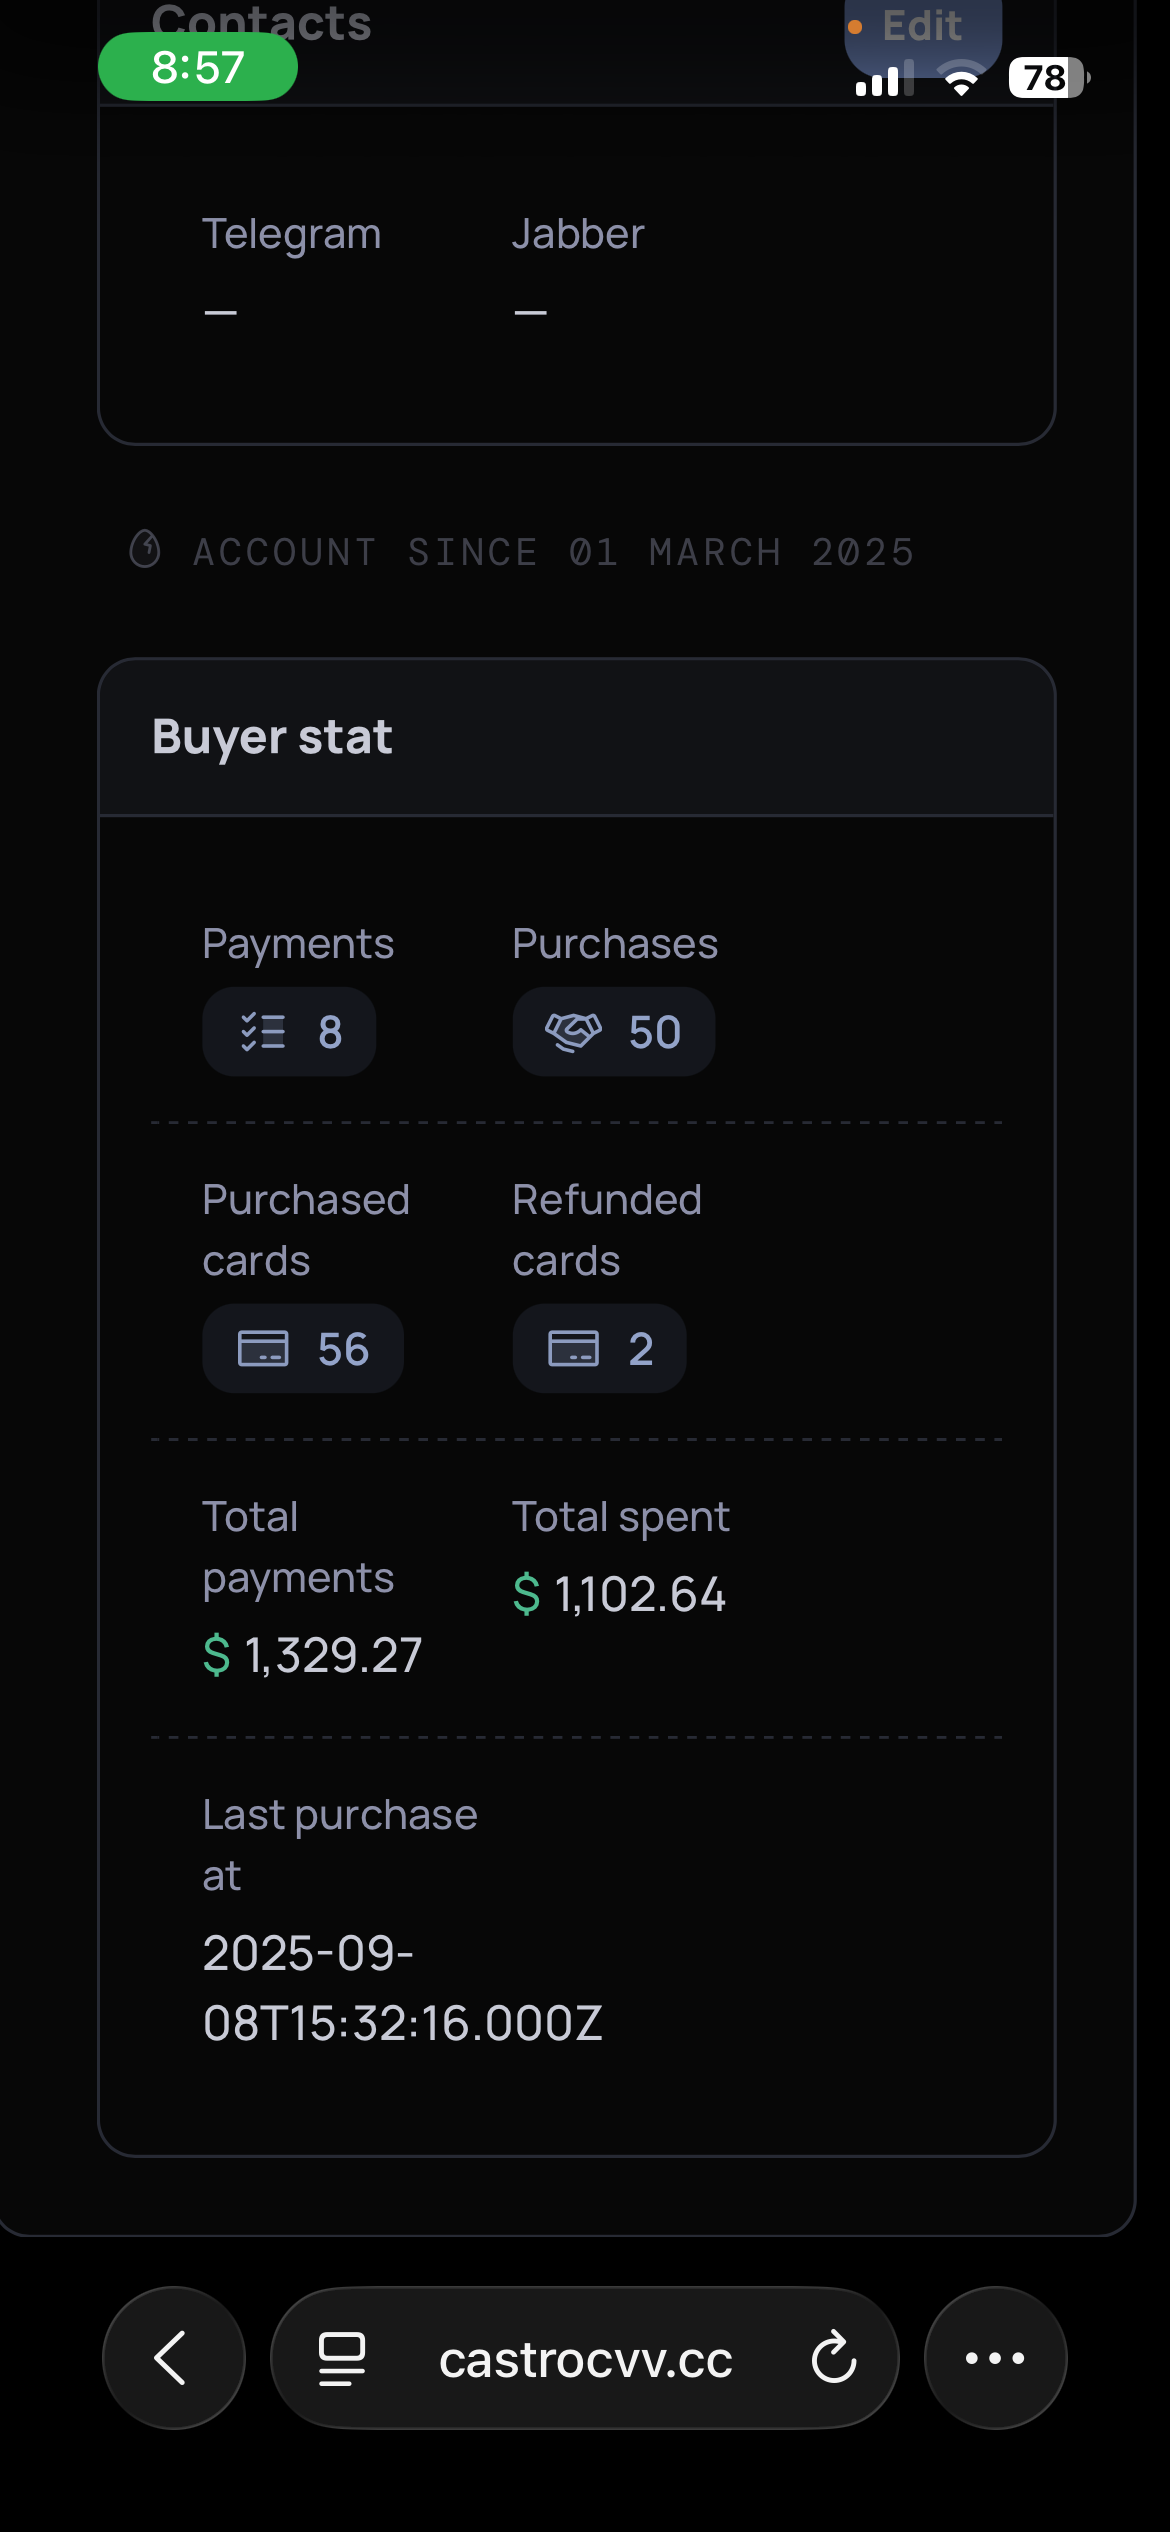The height and width of the screenshot is (2532, 1170).
Task: Tap the Buyer stat section header
Action: point(272,737)
